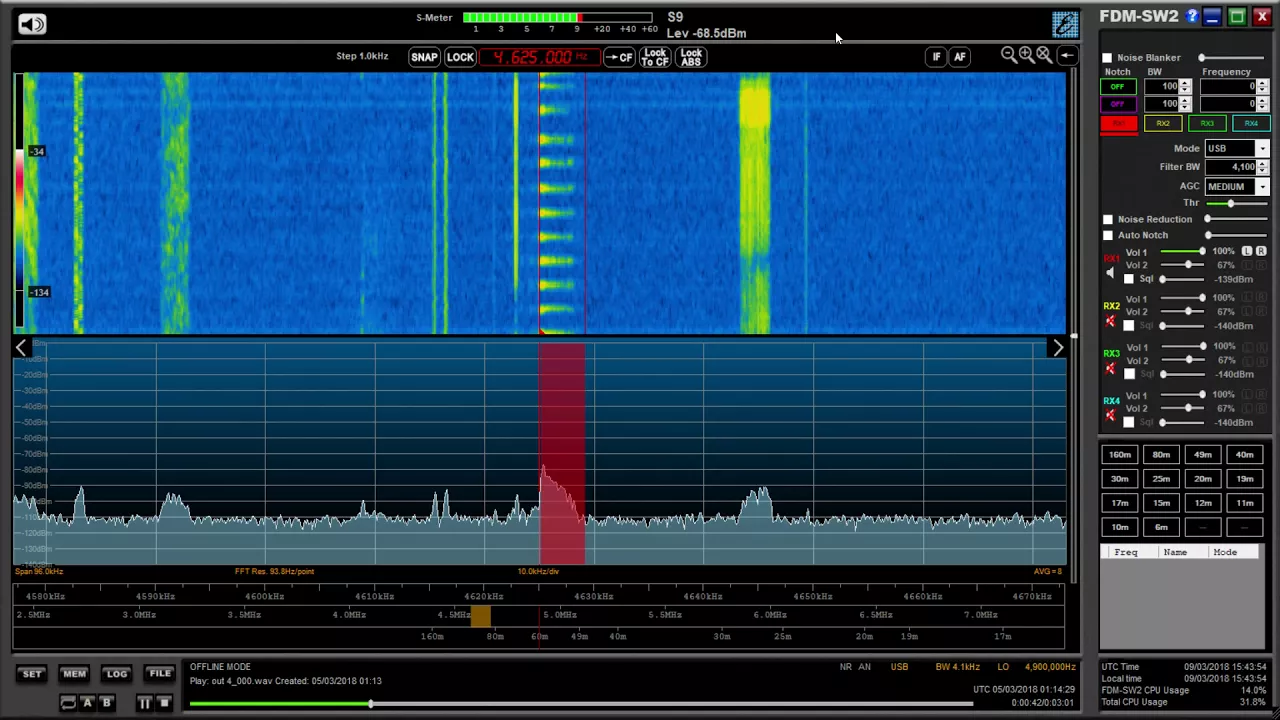
Task: Unmute RX3 crossed speaker icon
Action: point(1110,369)
